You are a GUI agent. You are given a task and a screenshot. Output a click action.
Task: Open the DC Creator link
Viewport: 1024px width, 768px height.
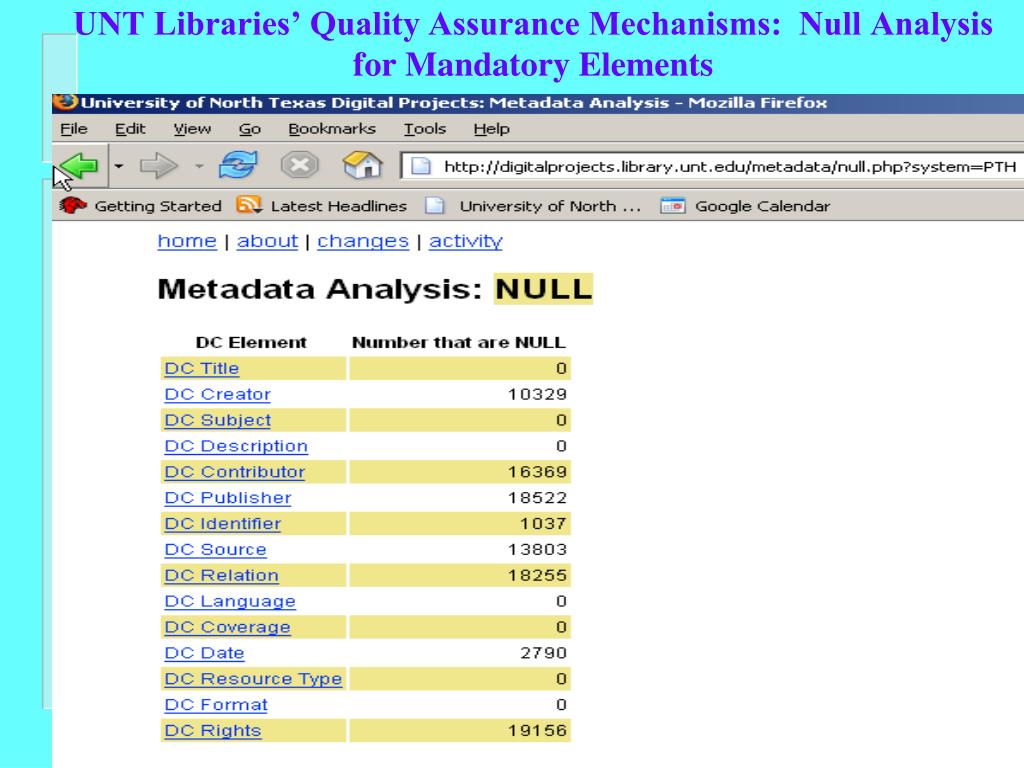(217, 394)
